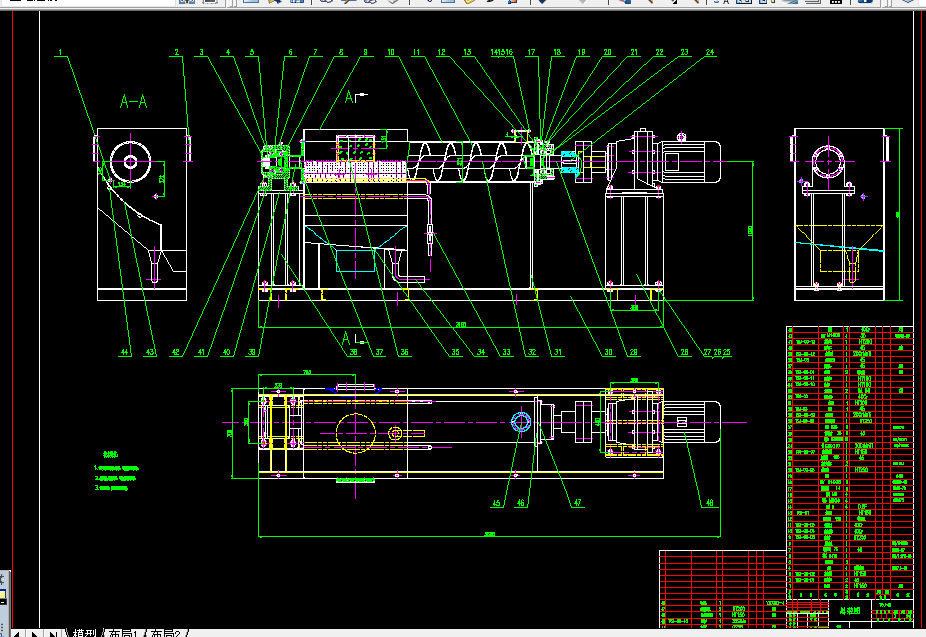Select part balloon number 10
The height and width of the screenshot is (637, 926).
point(390,53)
